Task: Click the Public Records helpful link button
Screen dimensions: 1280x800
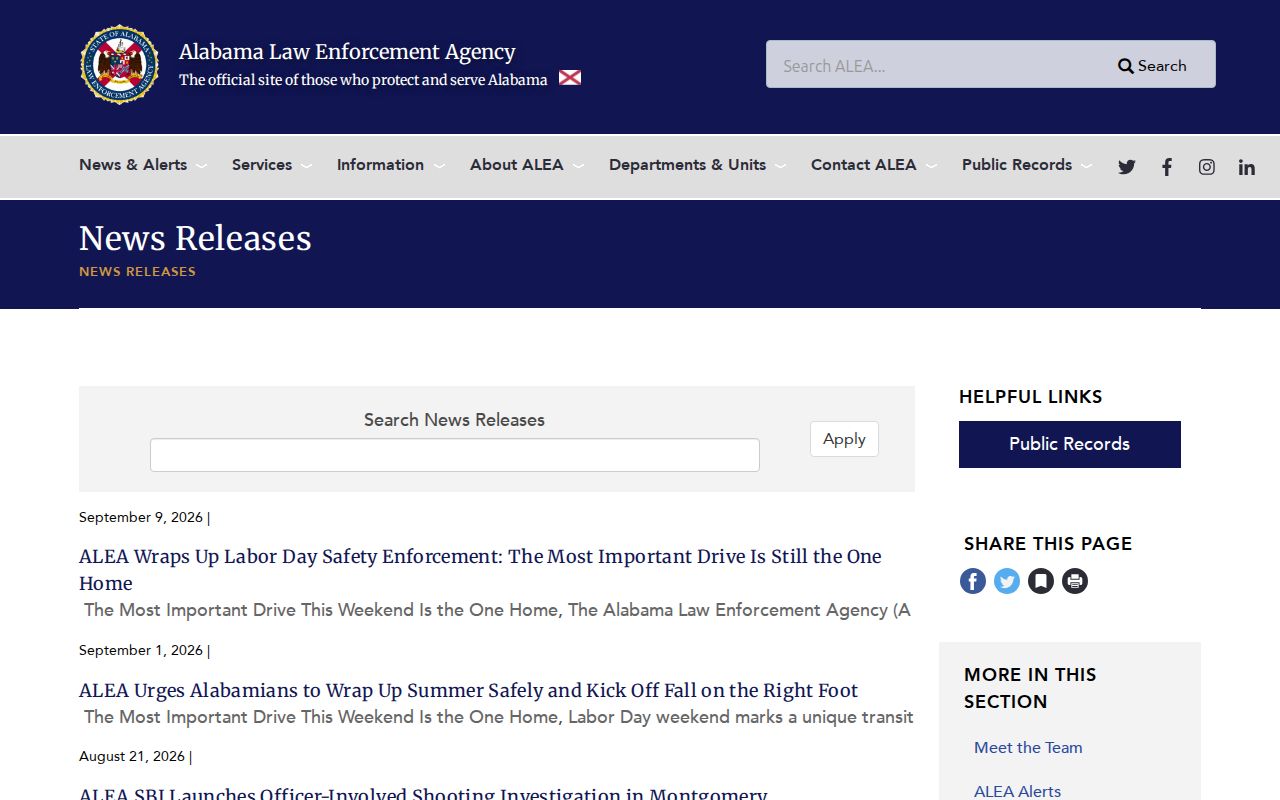Action: 1070,444
